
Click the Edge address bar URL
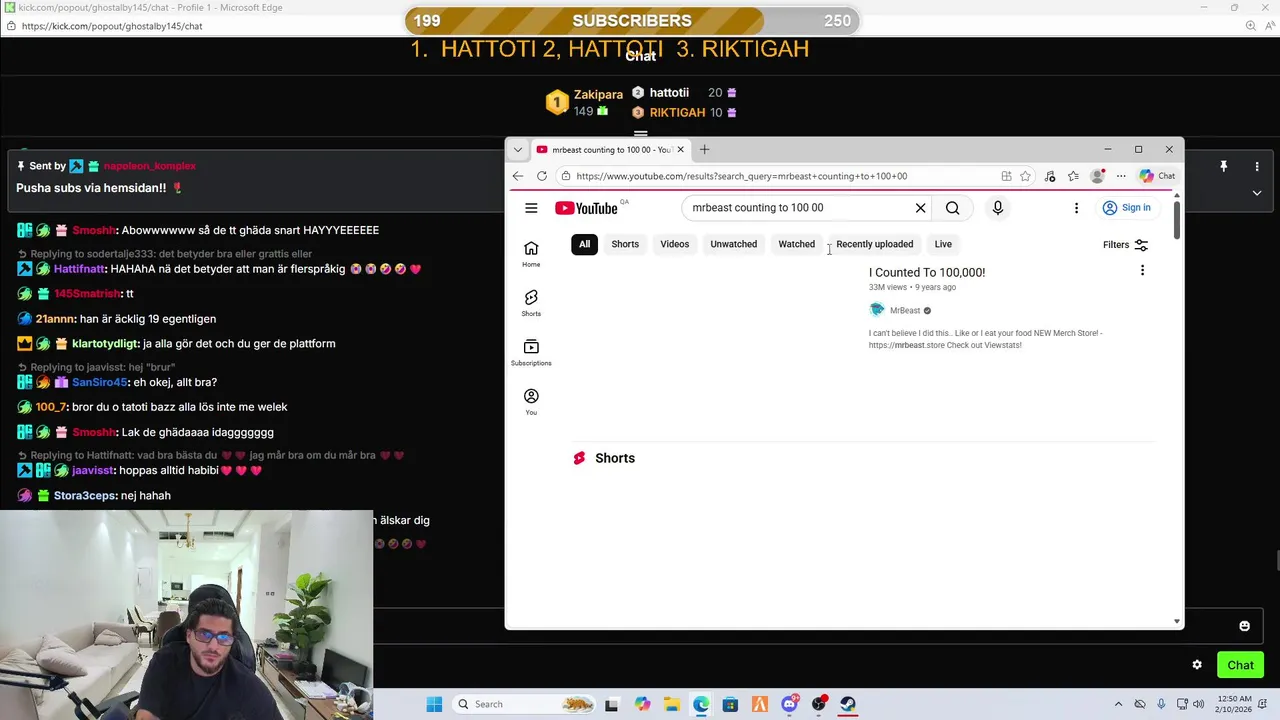[741, 176]
